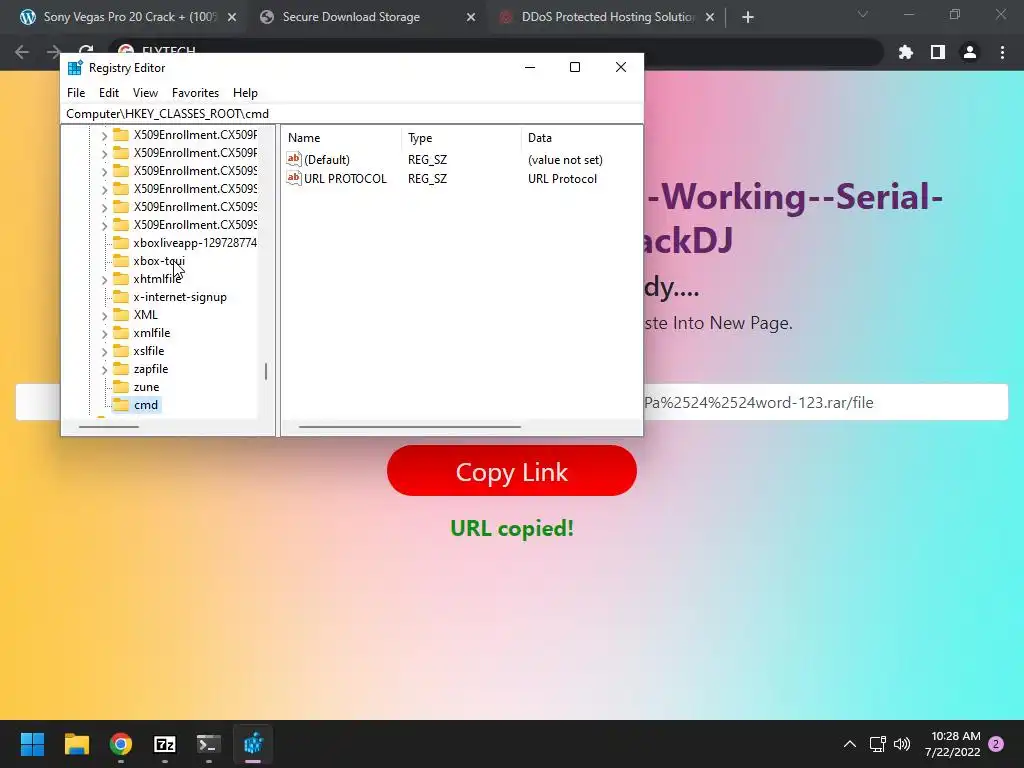Click the tree pane vertical scrollbar thumb
Screen dimensions: 1024x768
pyautogui.click(x=266, y=371)
